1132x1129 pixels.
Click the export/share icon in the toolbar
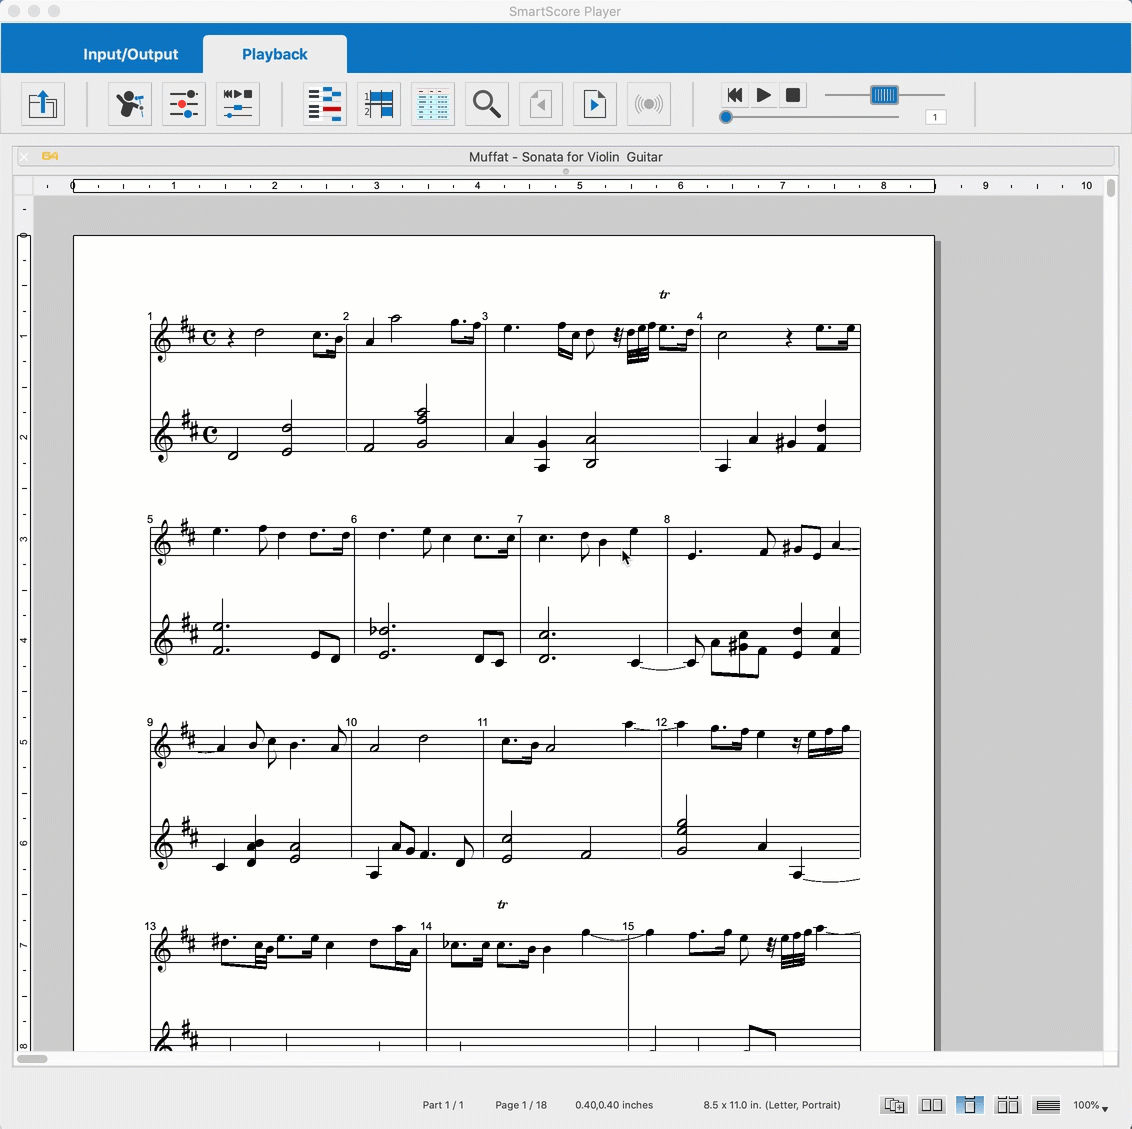tap(43, 104)
